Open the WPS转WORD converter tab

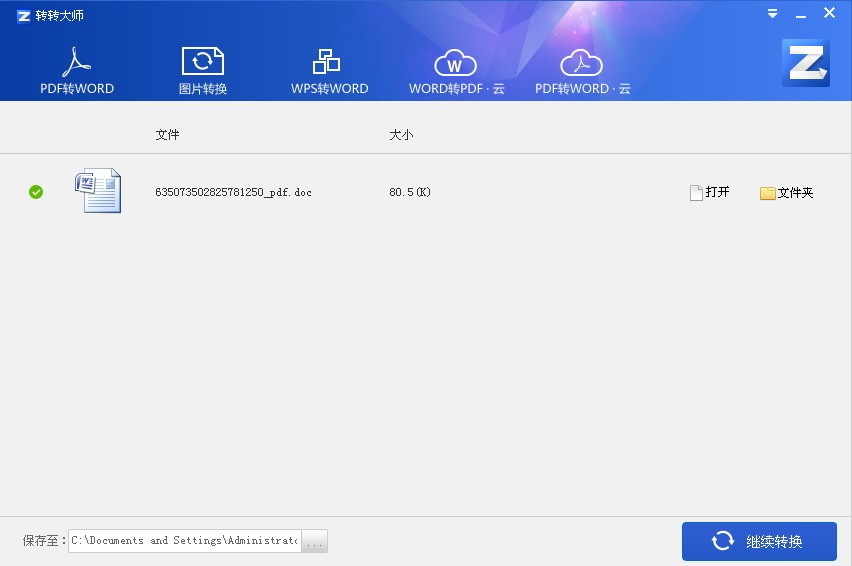pyautogui.click(x=329, y=71)
